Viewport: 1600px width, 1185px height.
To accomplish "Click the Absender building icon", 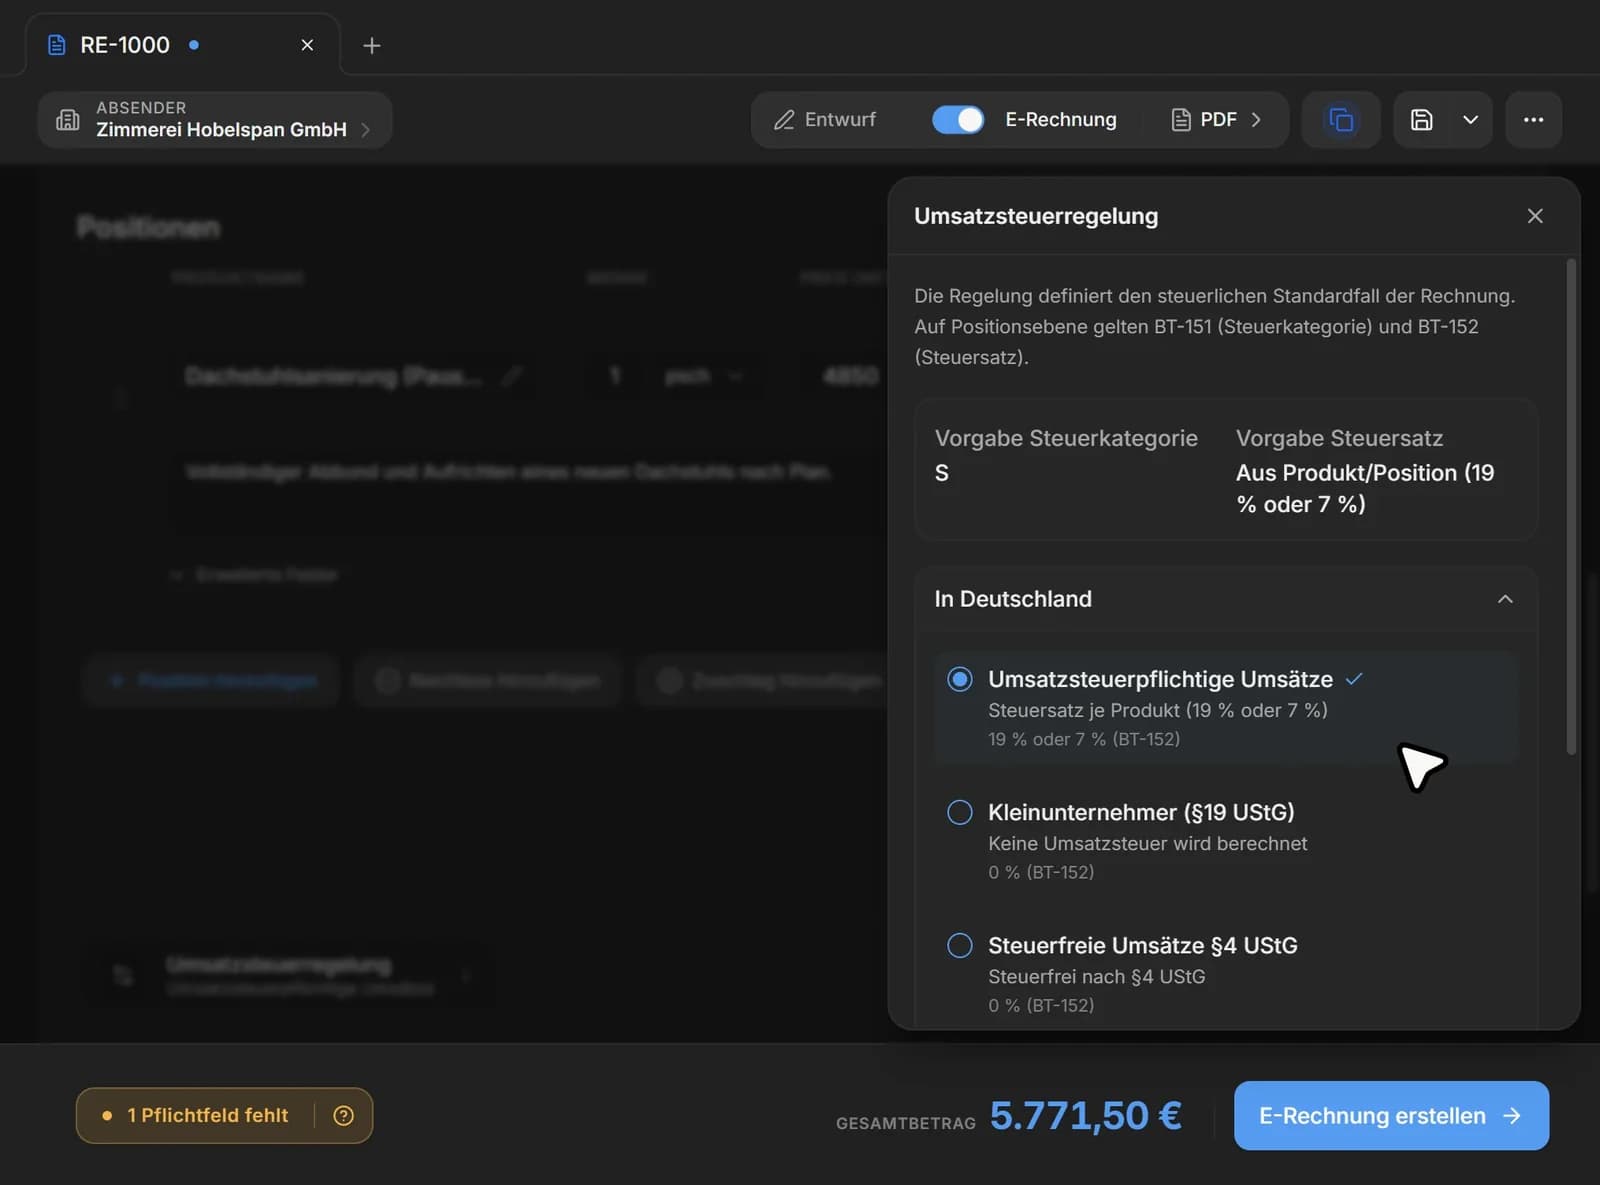I will click(68, 120).
